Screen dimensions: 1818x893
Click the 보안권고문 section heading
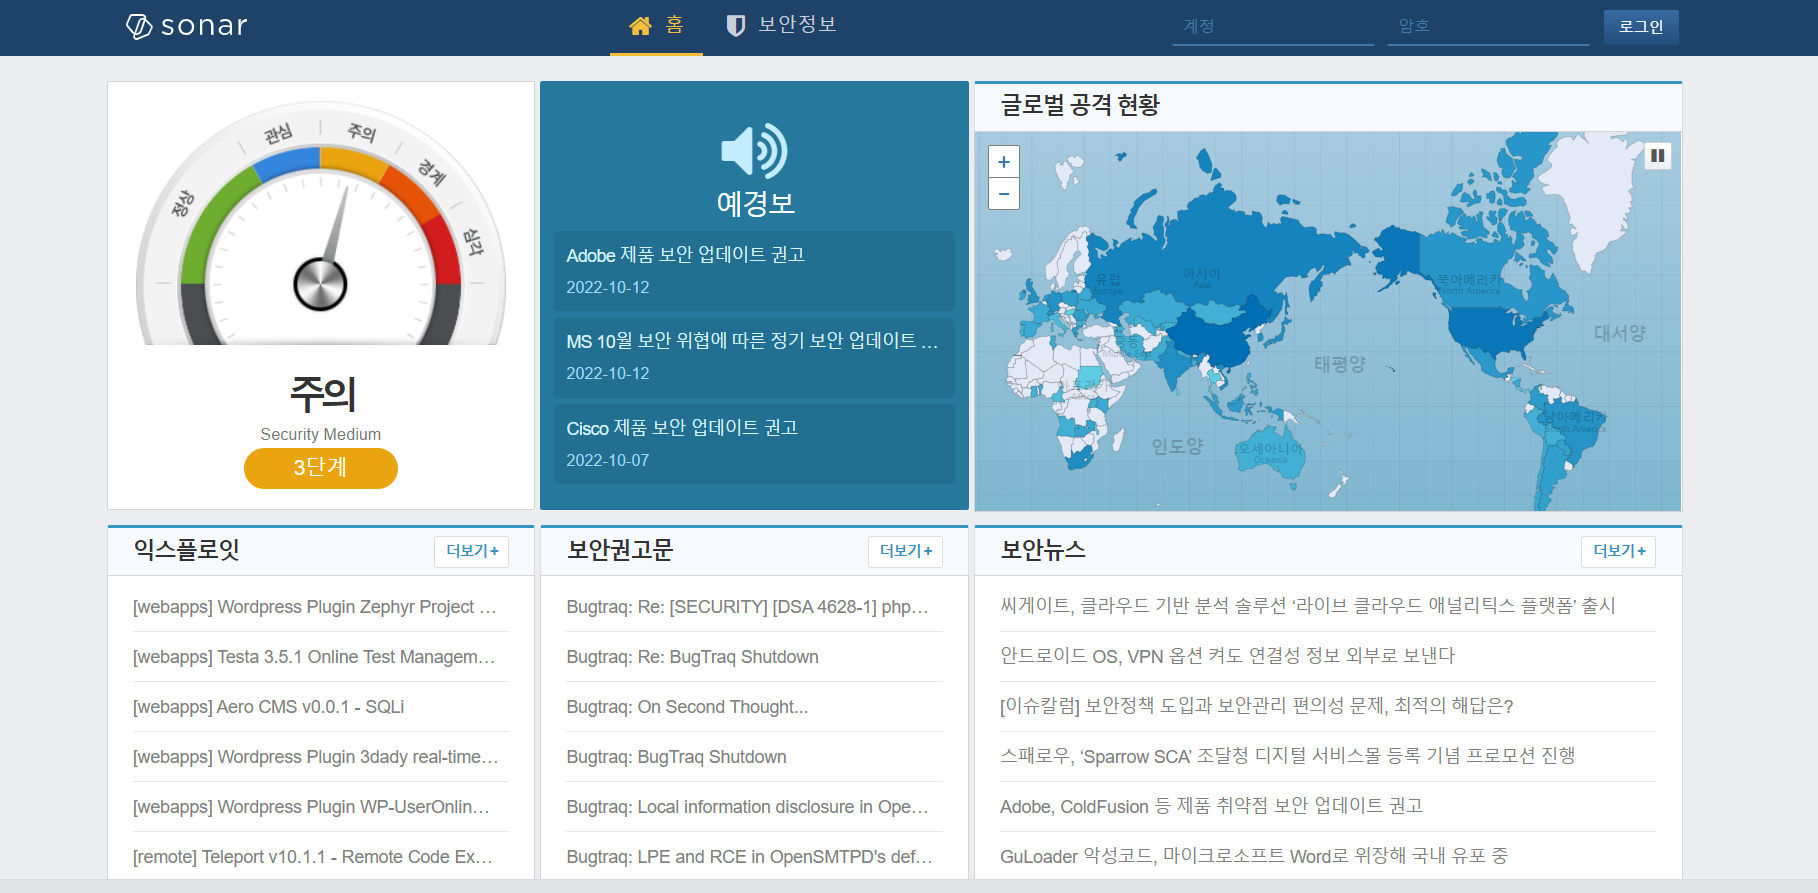[620, 550]
